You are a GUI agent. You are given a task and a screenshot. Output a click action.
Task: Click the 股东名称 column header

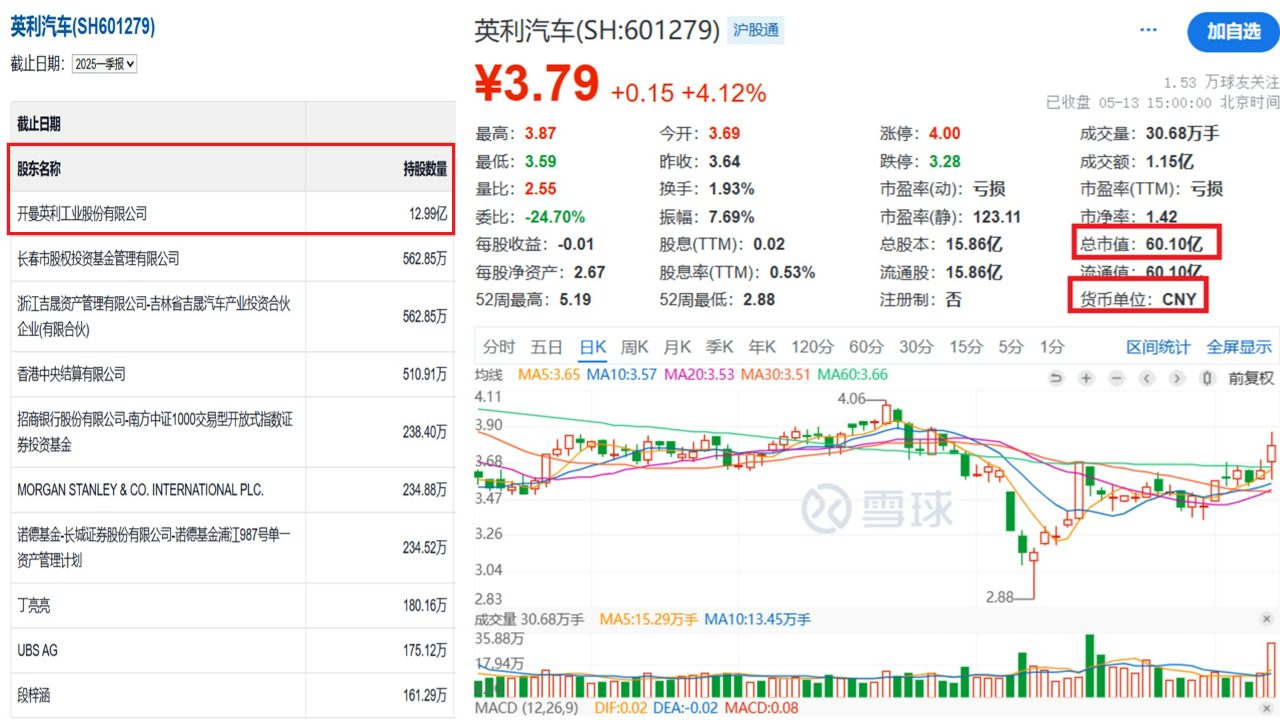[39, 169]
